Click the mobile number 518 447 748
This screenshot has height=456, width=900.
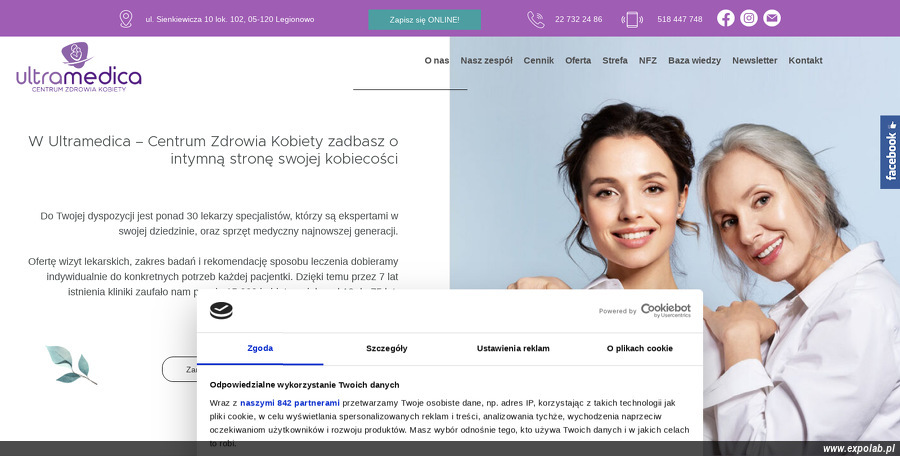(680, 19)
